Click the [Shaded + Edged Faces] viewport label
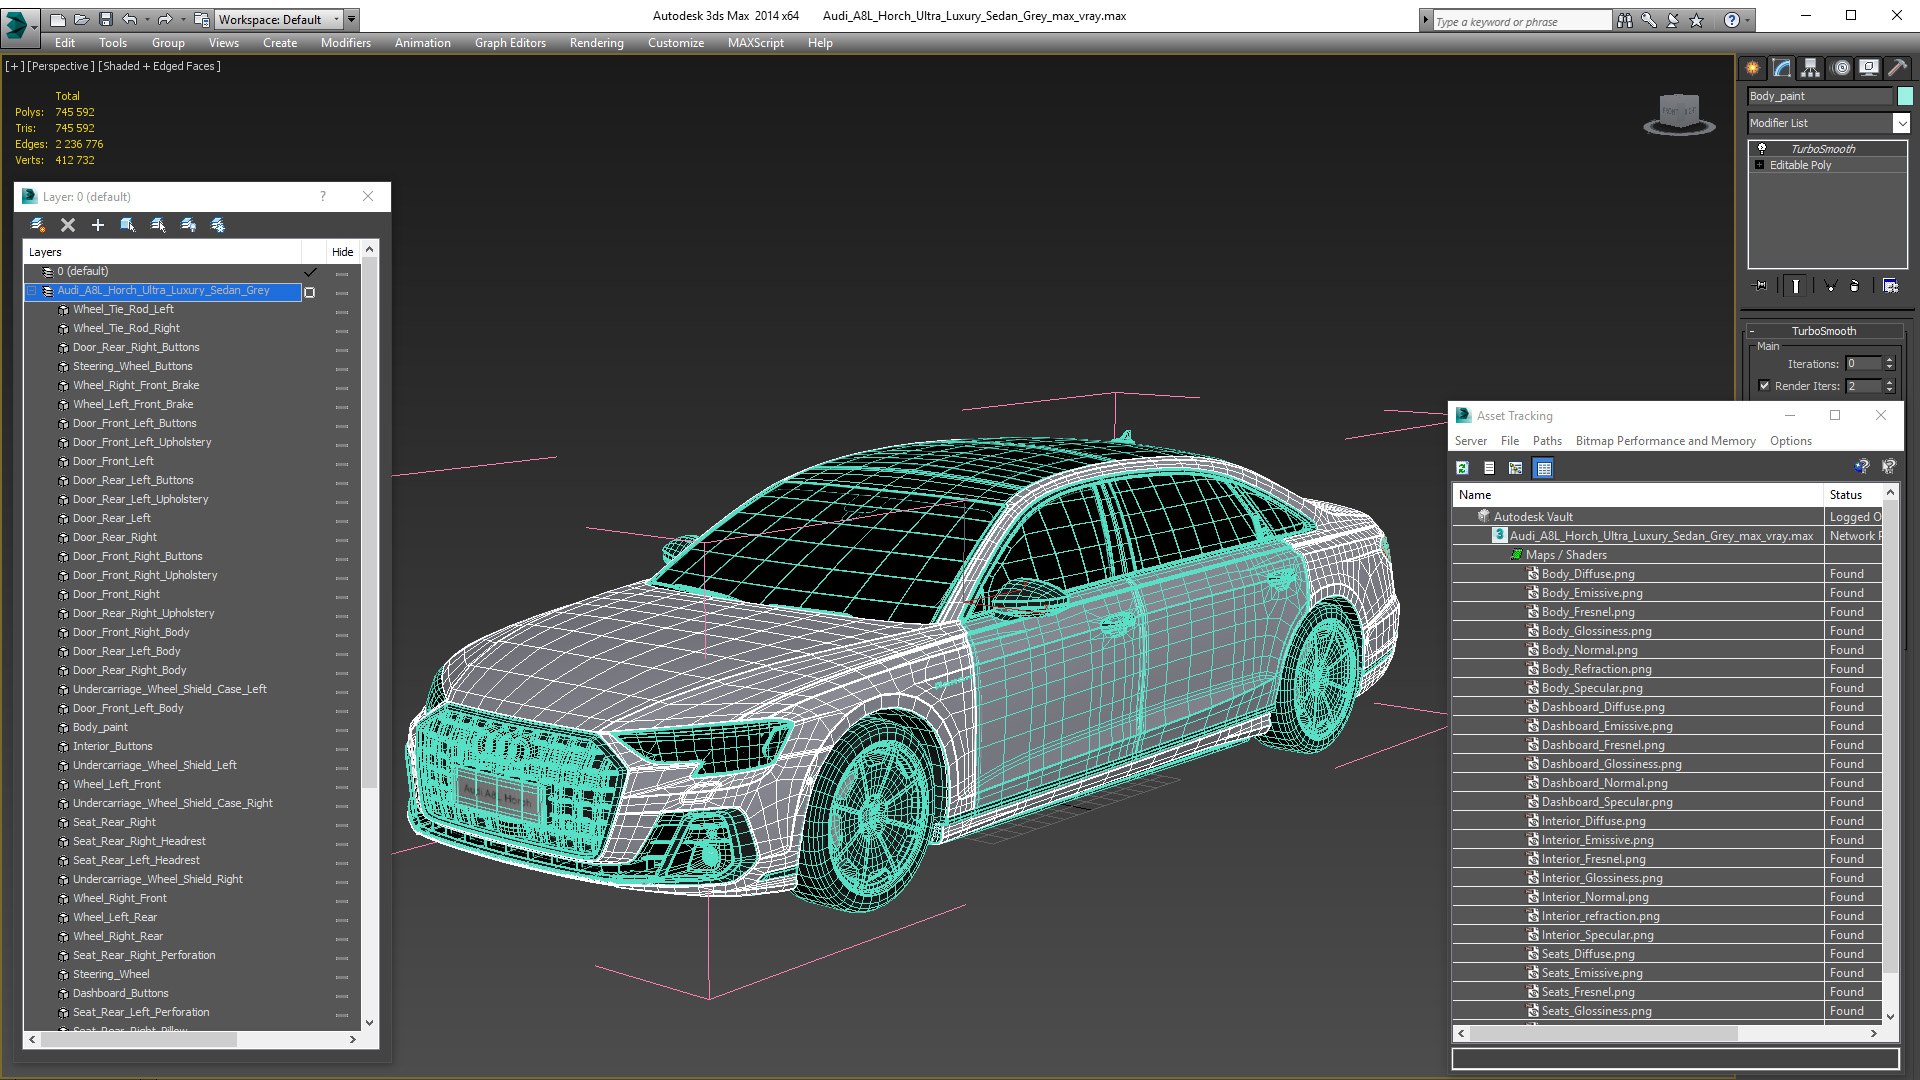The image size is (1920, 1080). coord(159,66)
